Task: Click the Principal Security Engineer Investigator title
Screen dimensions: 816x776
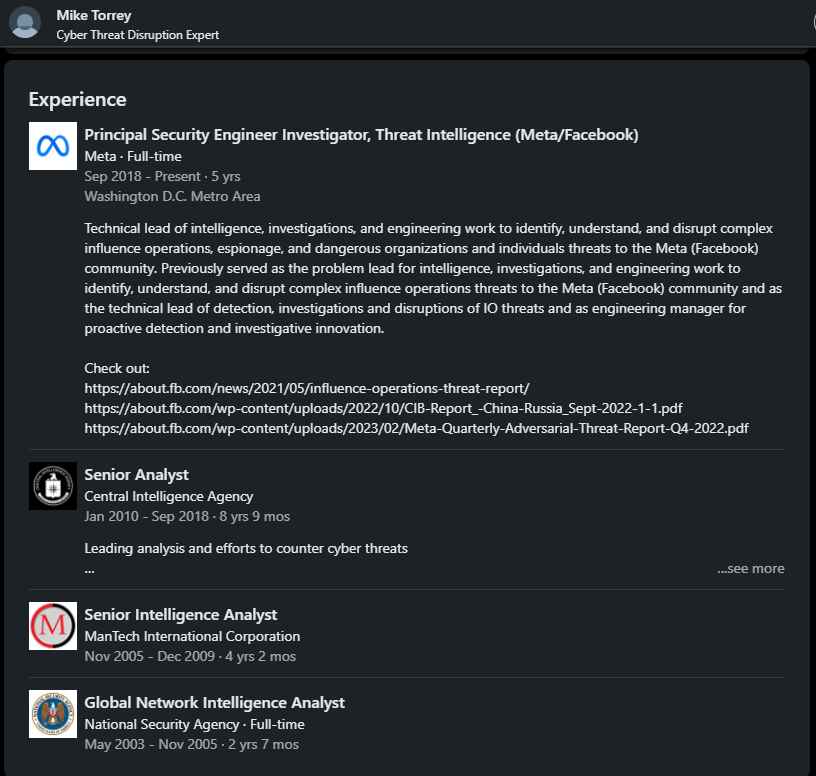Action: point(361,135)
